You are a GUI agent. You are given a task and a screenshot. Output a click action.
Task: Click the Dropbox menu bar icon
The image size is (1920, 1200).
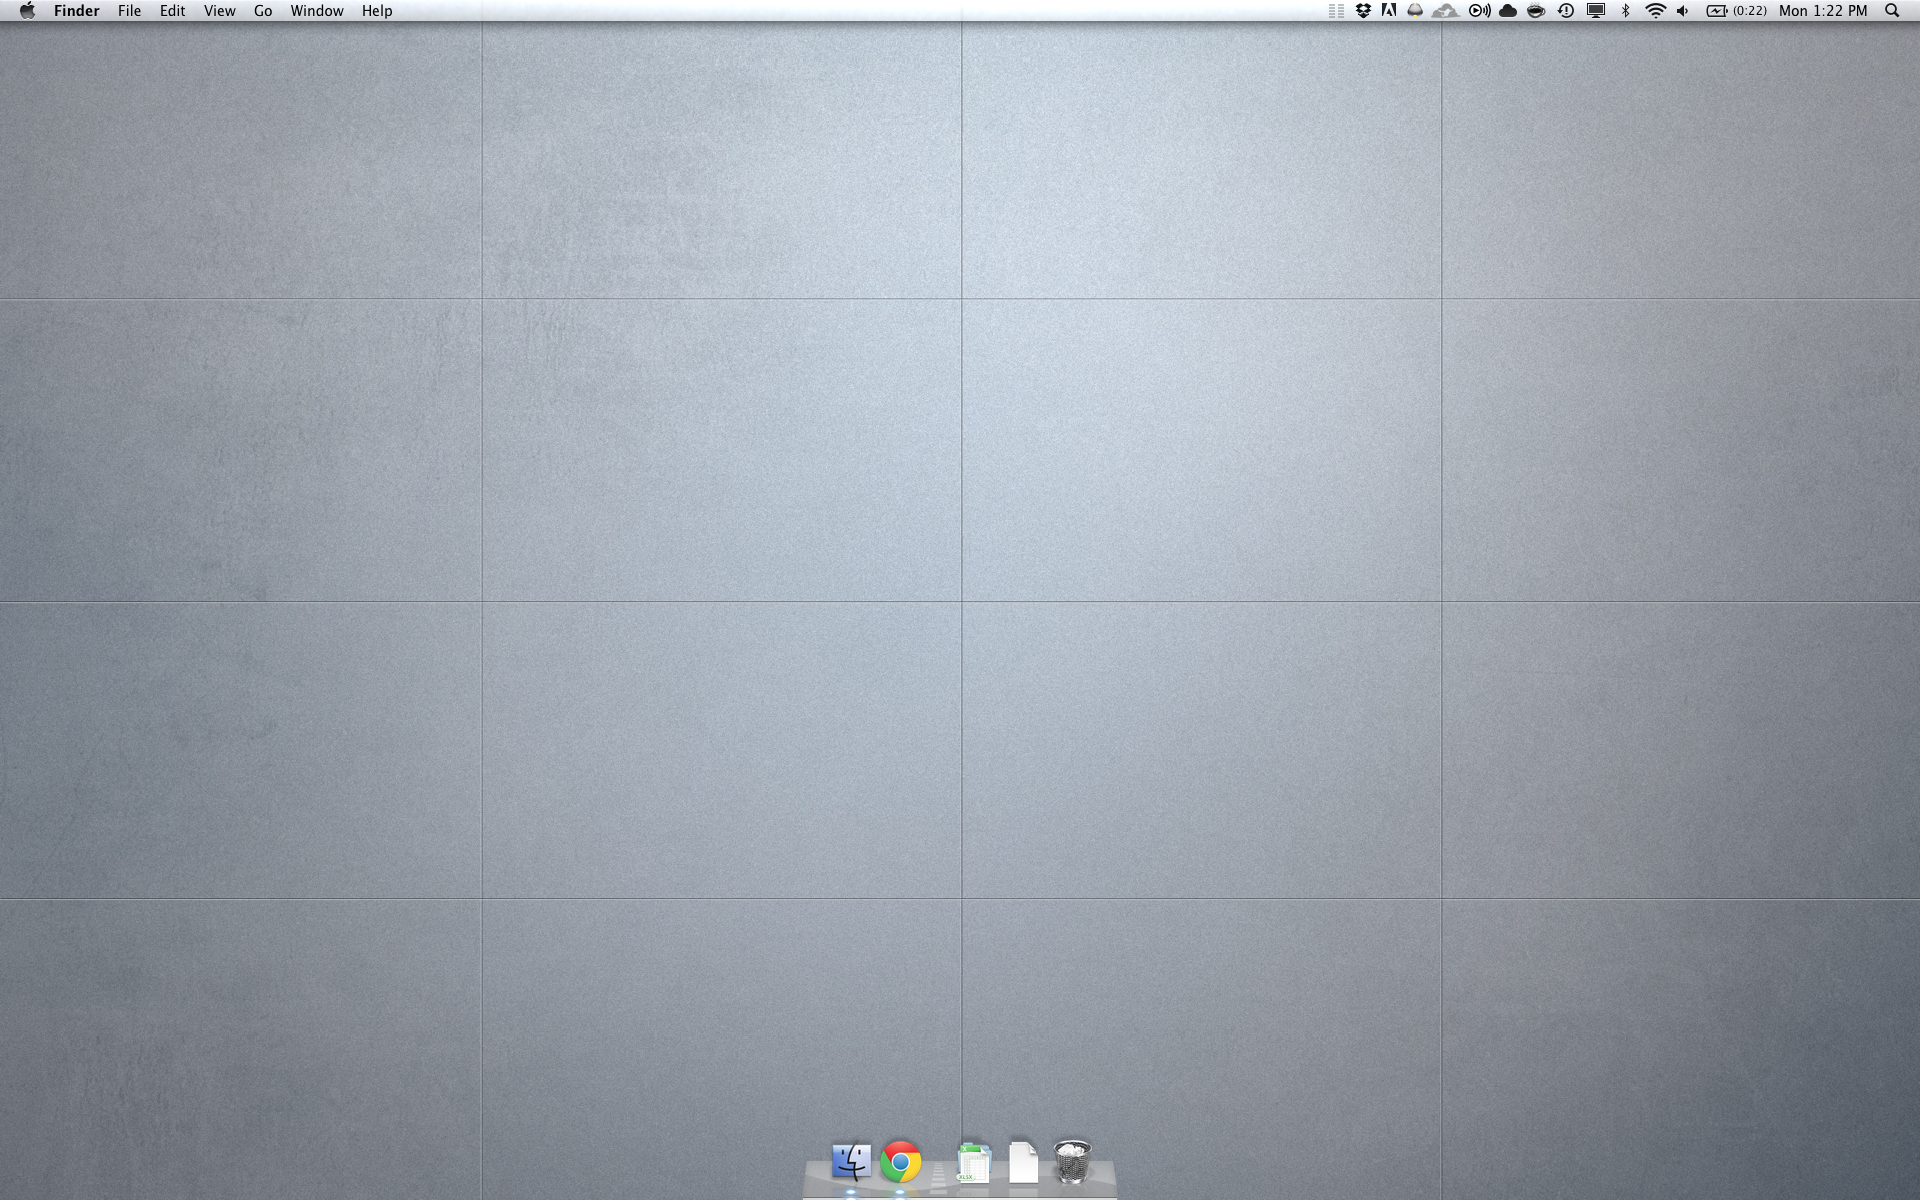[x=1363, y=11]
